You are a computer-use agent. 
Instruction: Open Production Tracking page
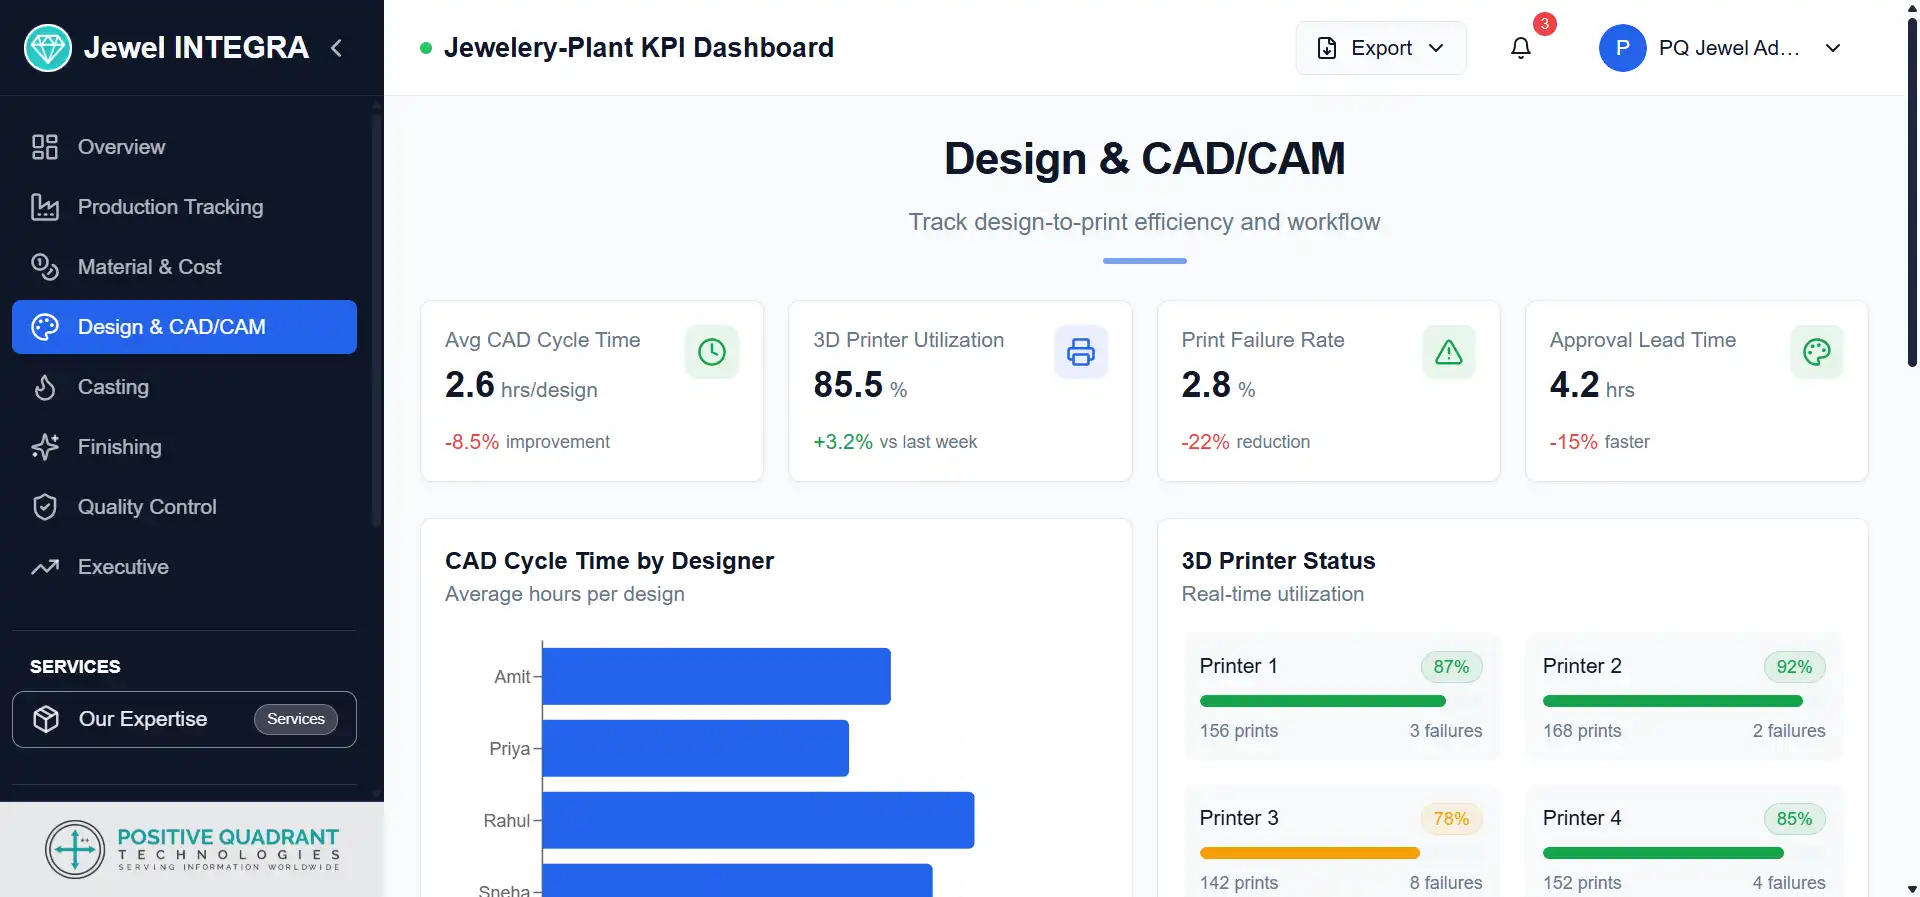184,207
